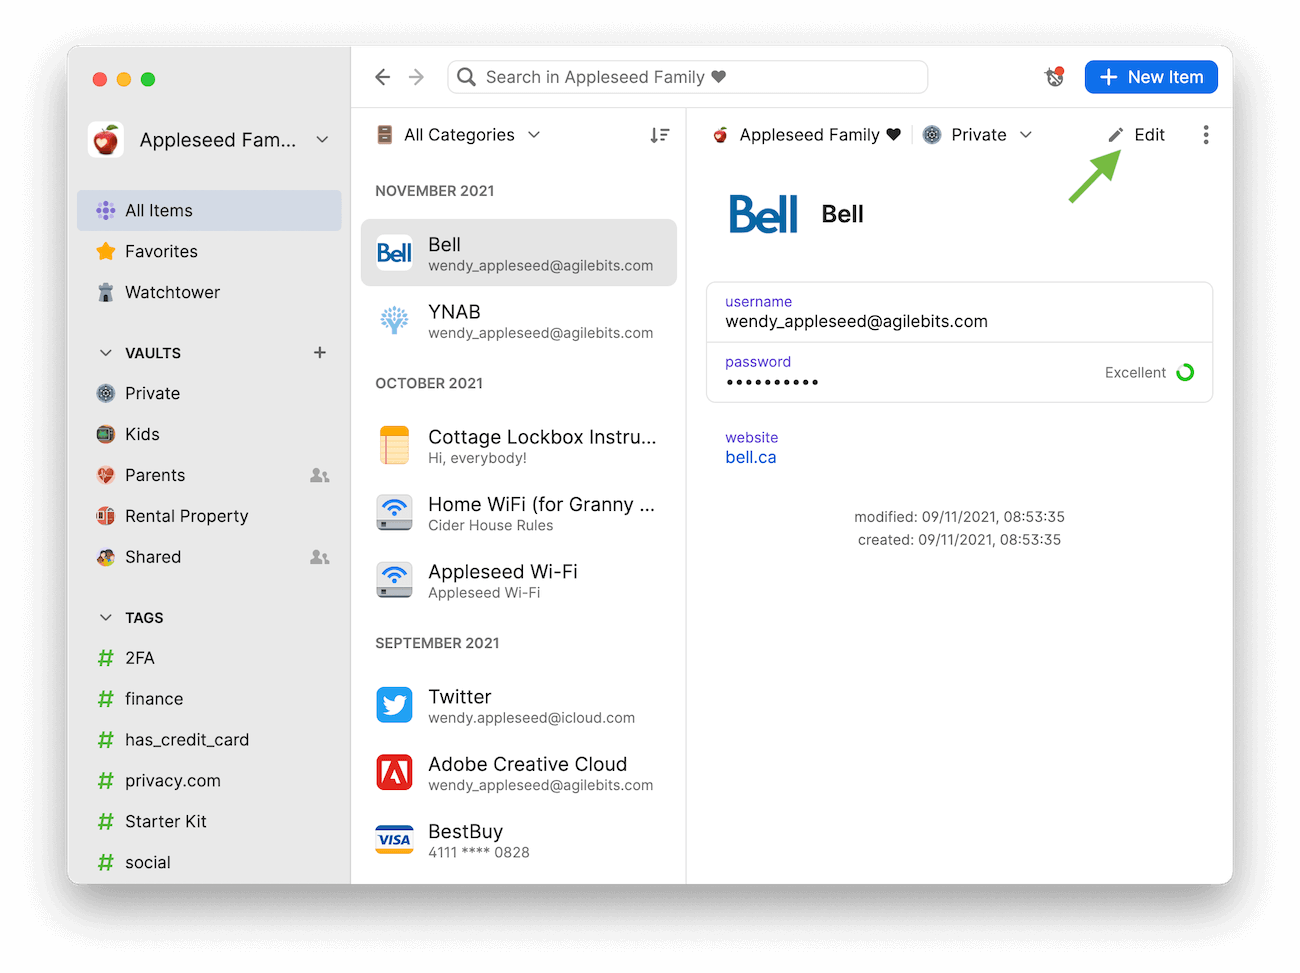Open the bell.ca website link

point(751,458)
